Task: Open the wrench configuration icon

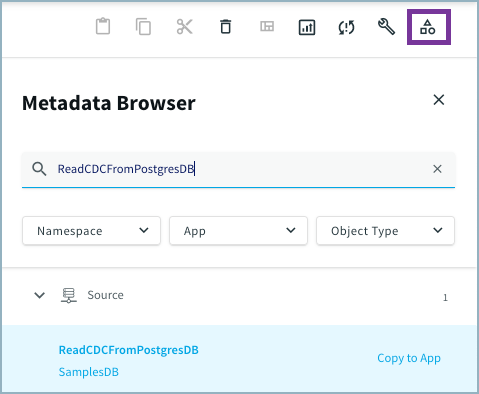Action: point(386,27)
